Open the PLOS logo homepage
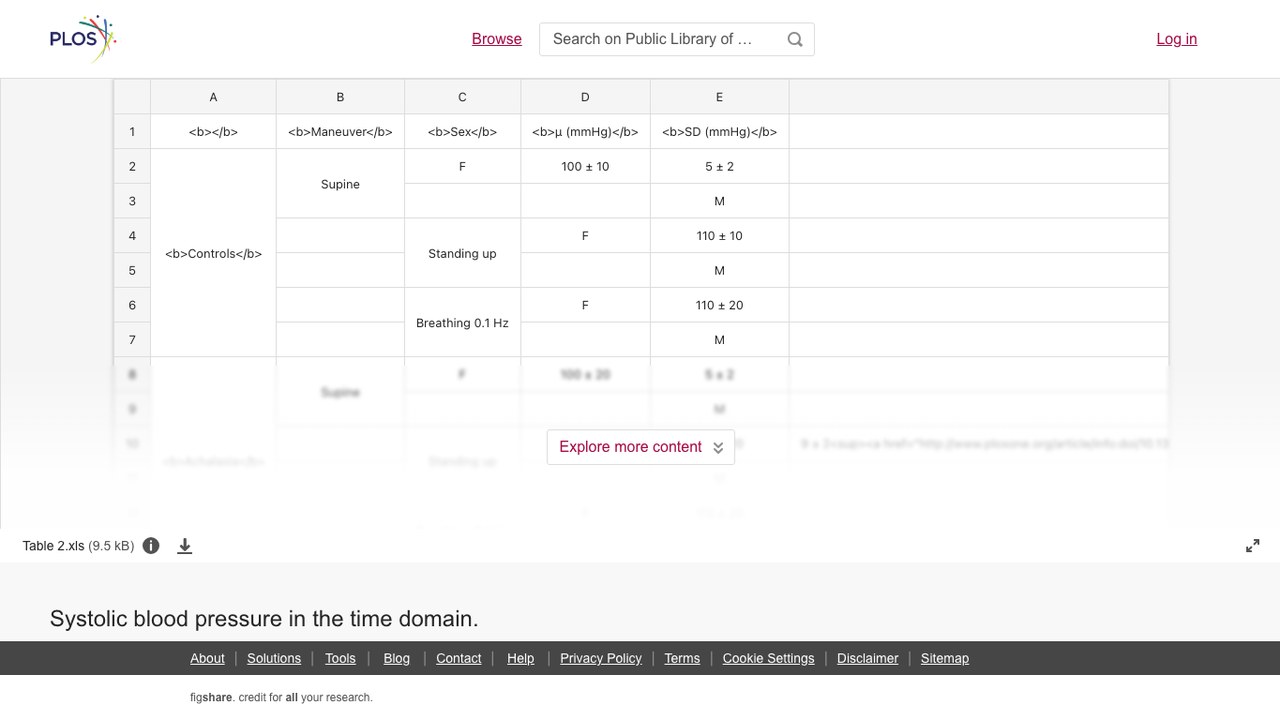 83,39
